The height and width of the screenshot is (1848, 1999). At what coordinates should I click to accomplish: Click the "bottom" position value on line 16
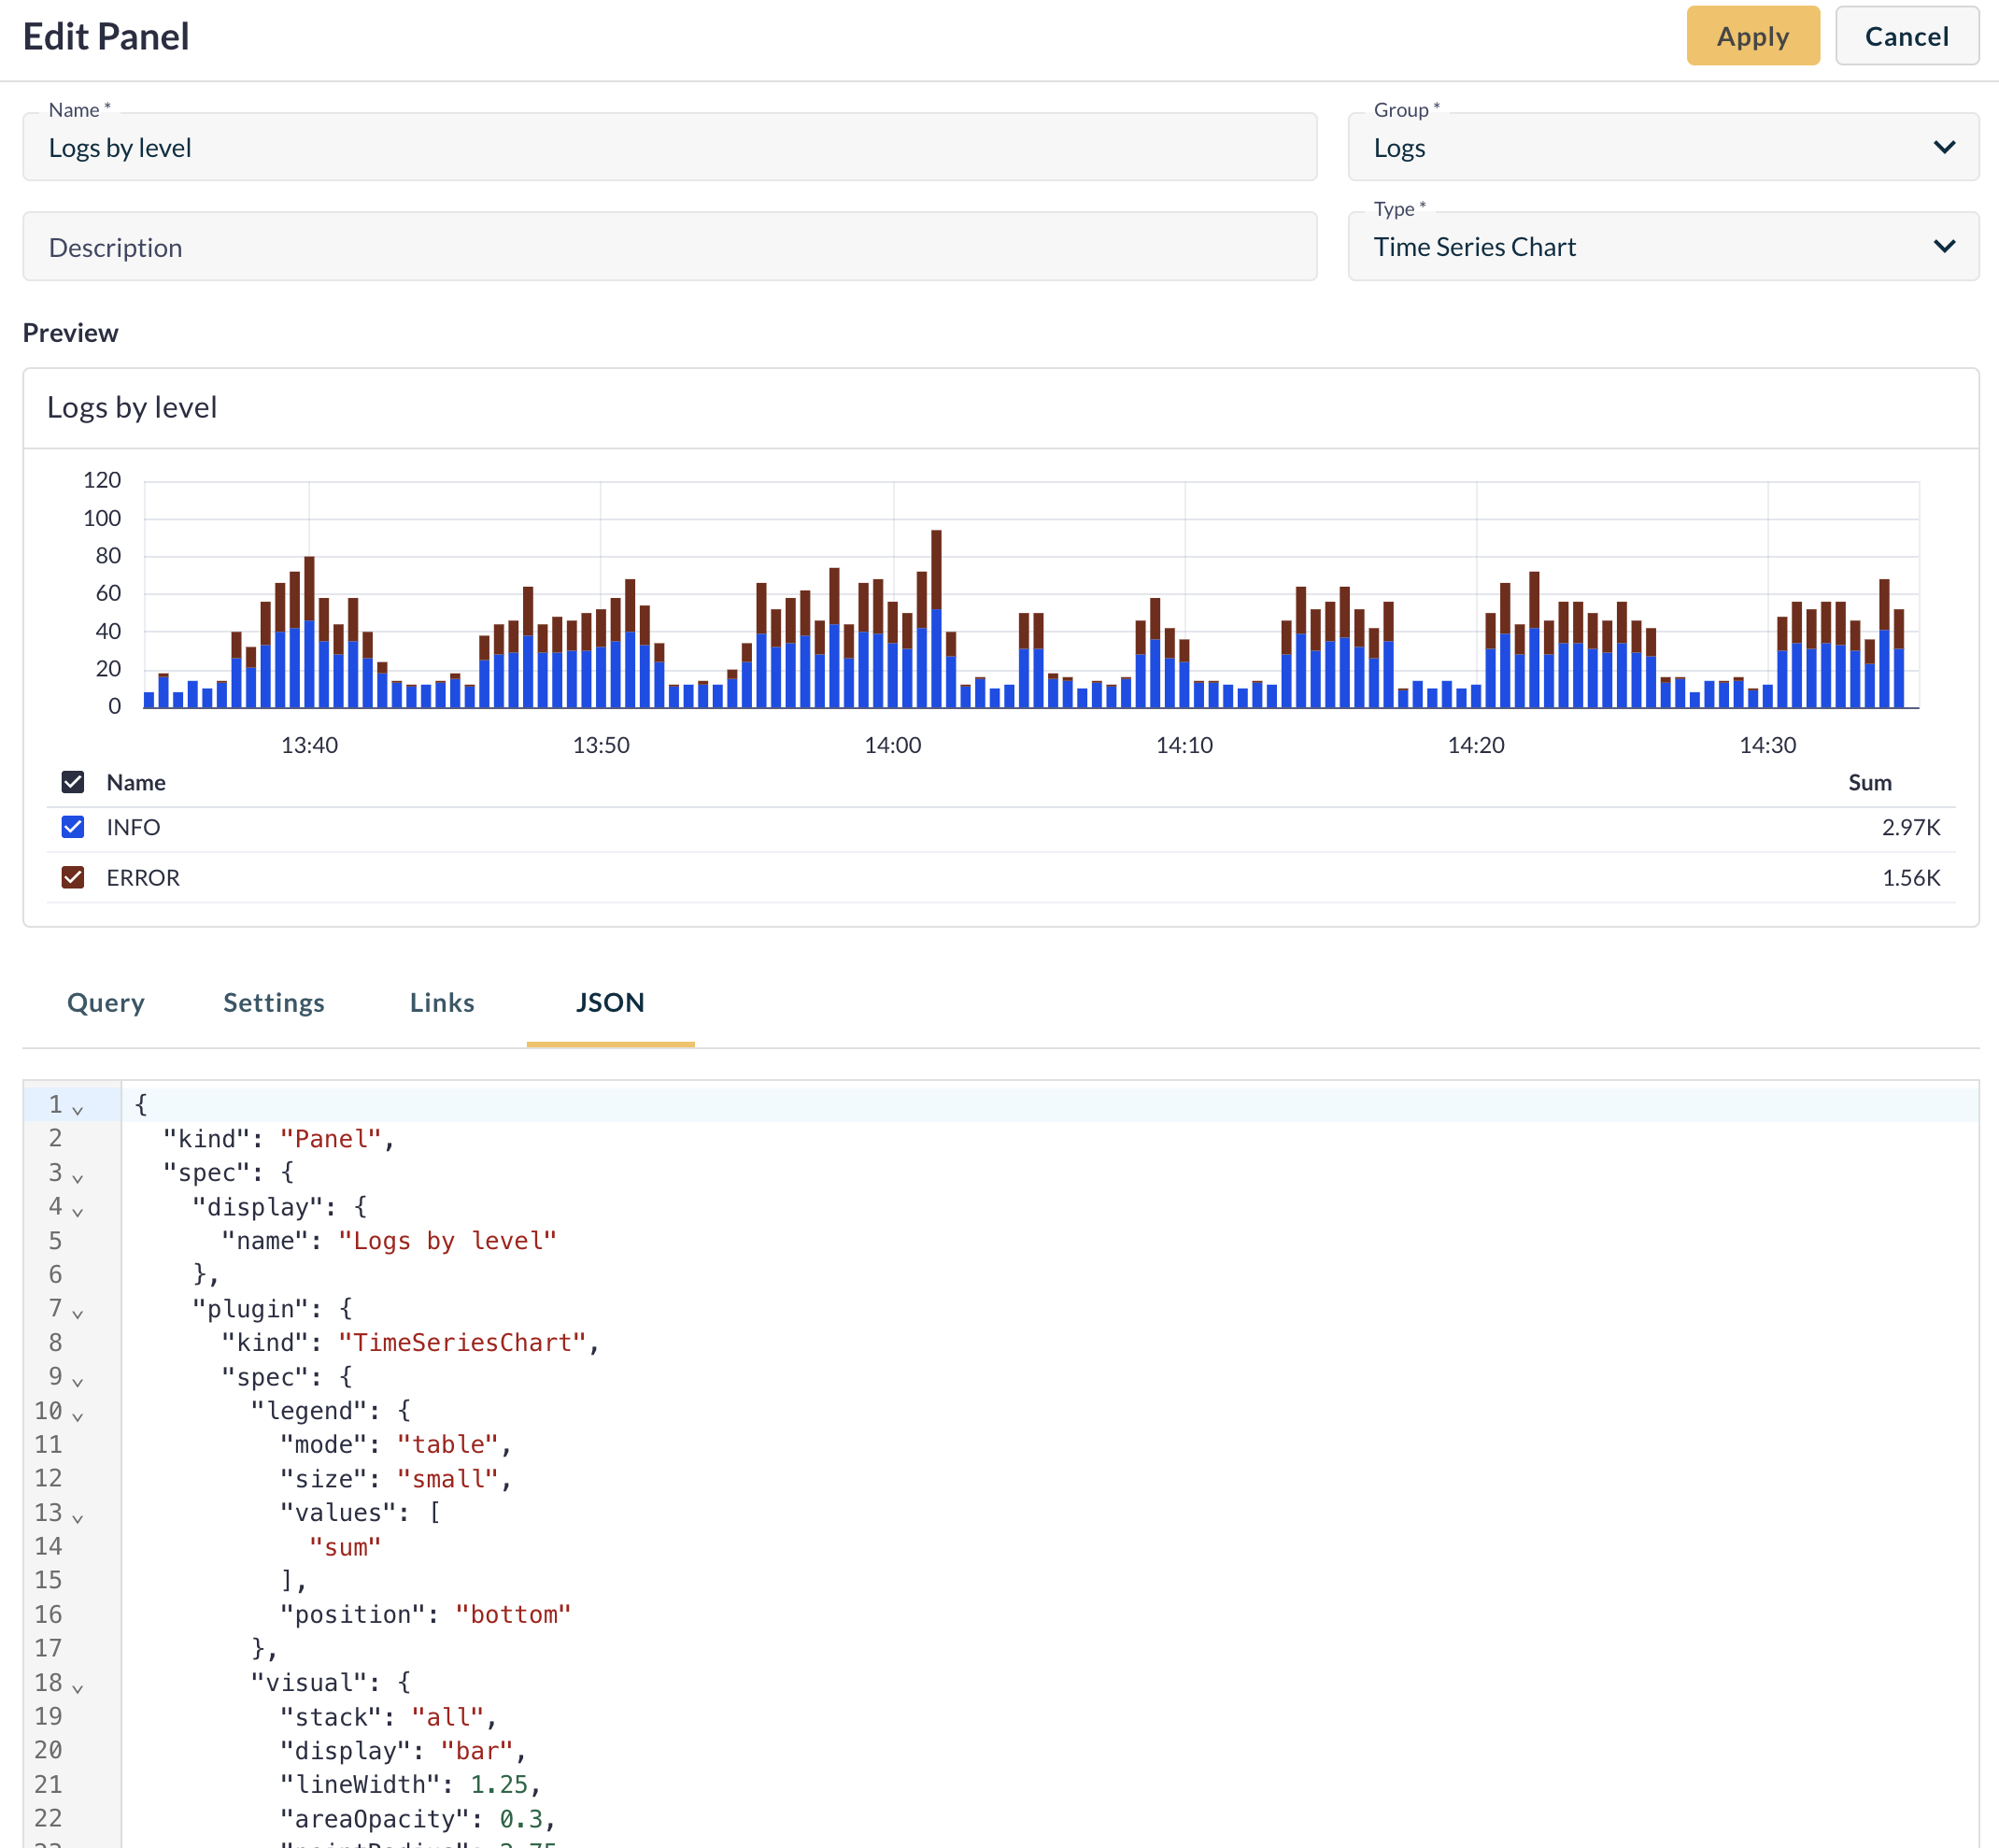(x=513, y=1614)
